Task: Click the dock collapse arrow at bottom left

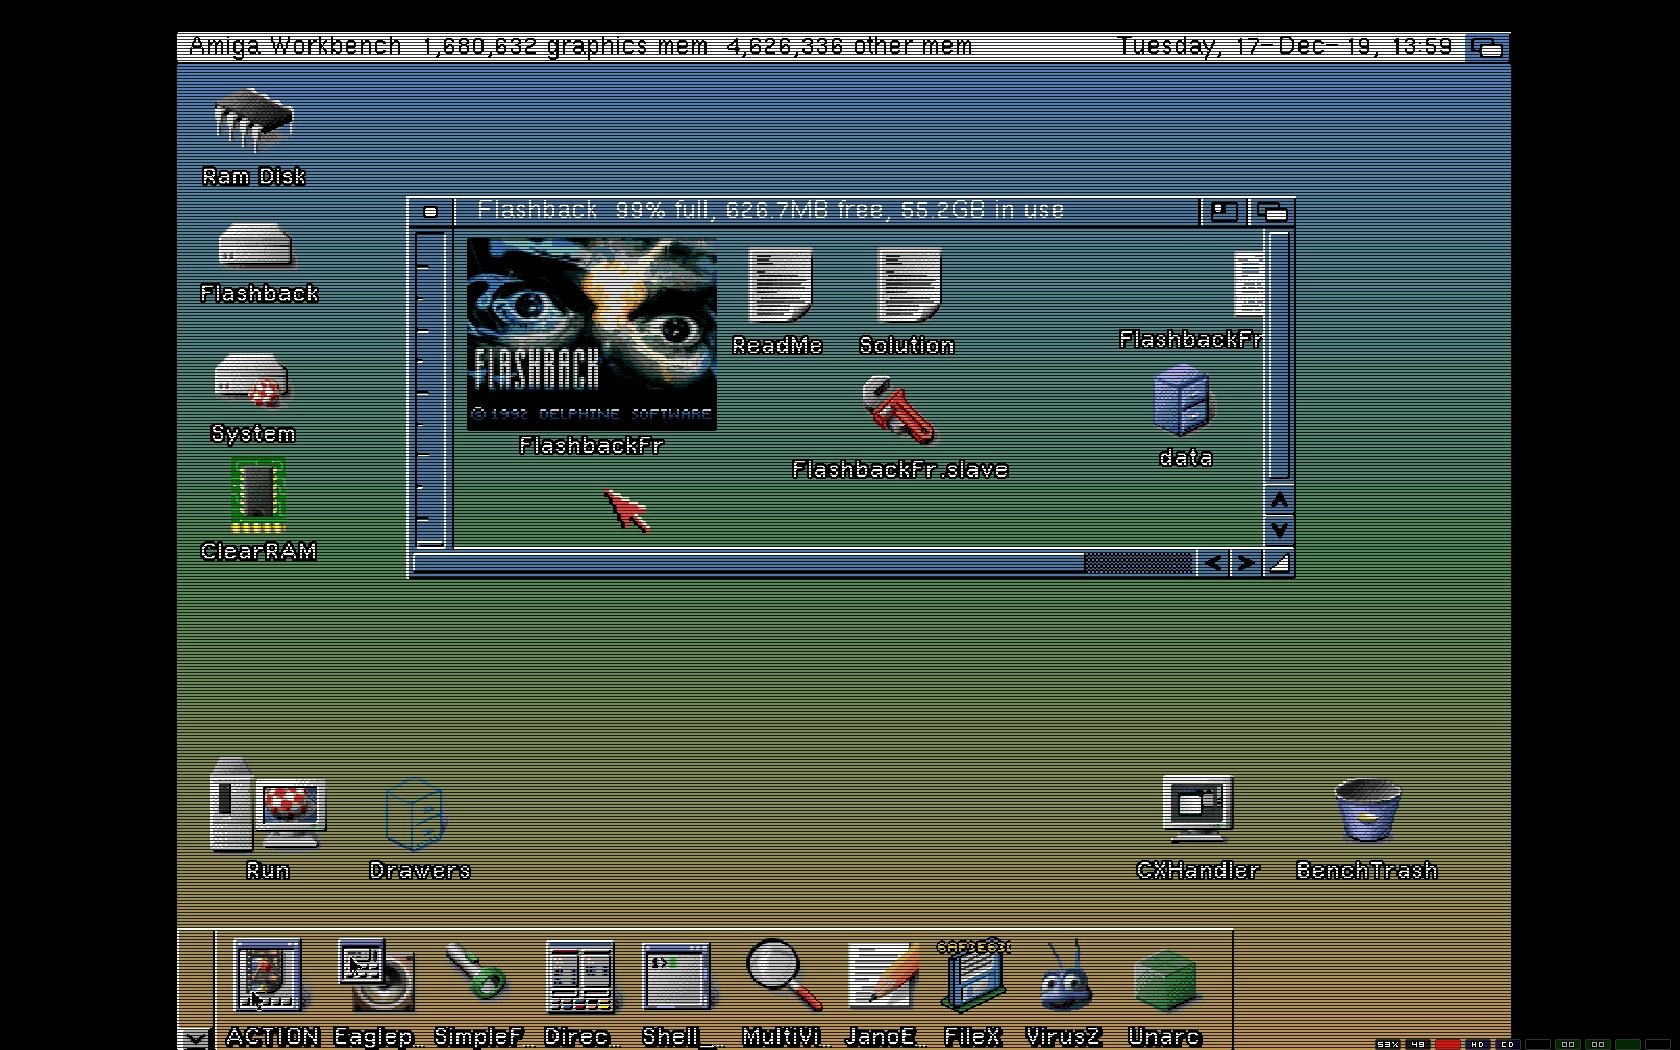Action: click(x=196, y=1038)
